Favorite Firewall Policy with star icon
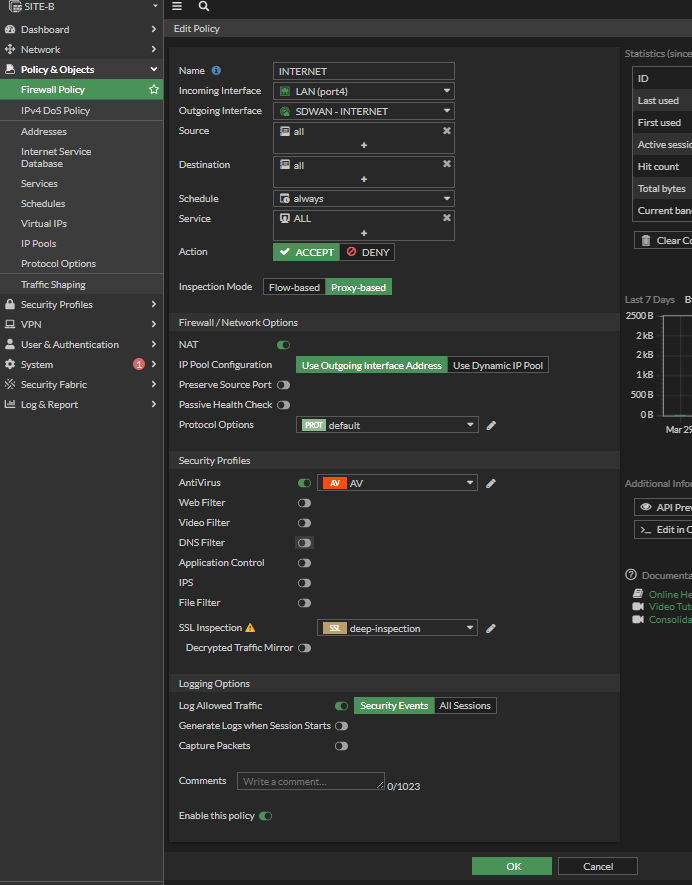Viewport: 692px width, 885px height. [x=153, y=90]
